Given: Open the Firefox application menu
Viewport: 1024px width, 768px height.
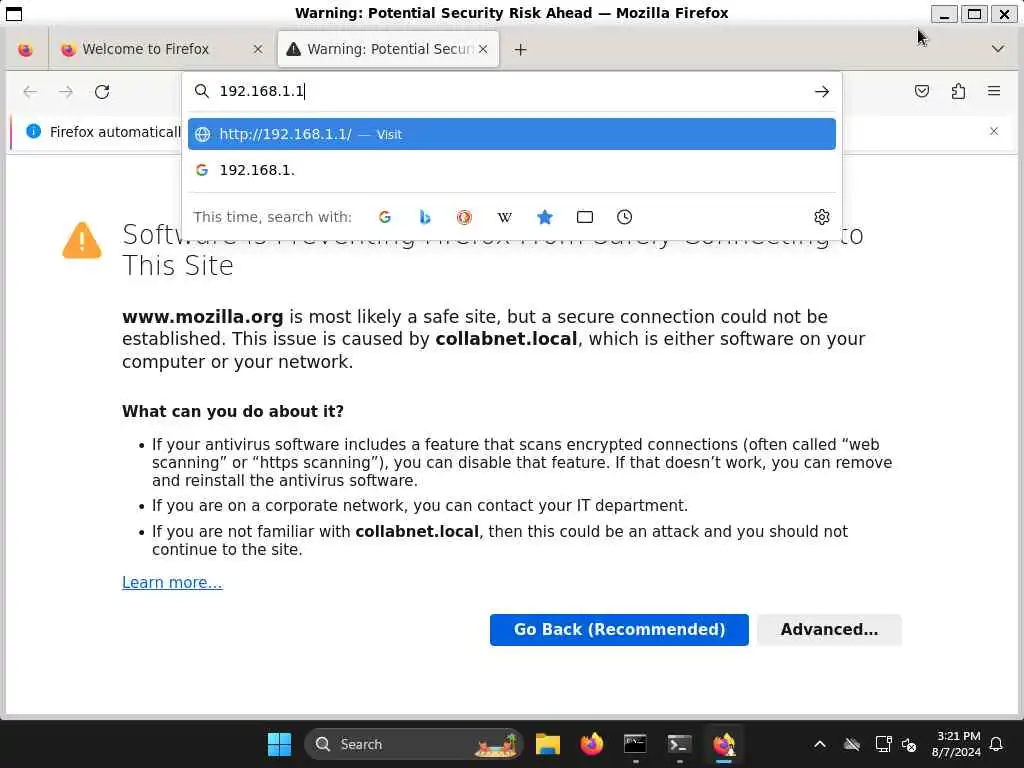Looking at the screenshot, I should (994, 91).
